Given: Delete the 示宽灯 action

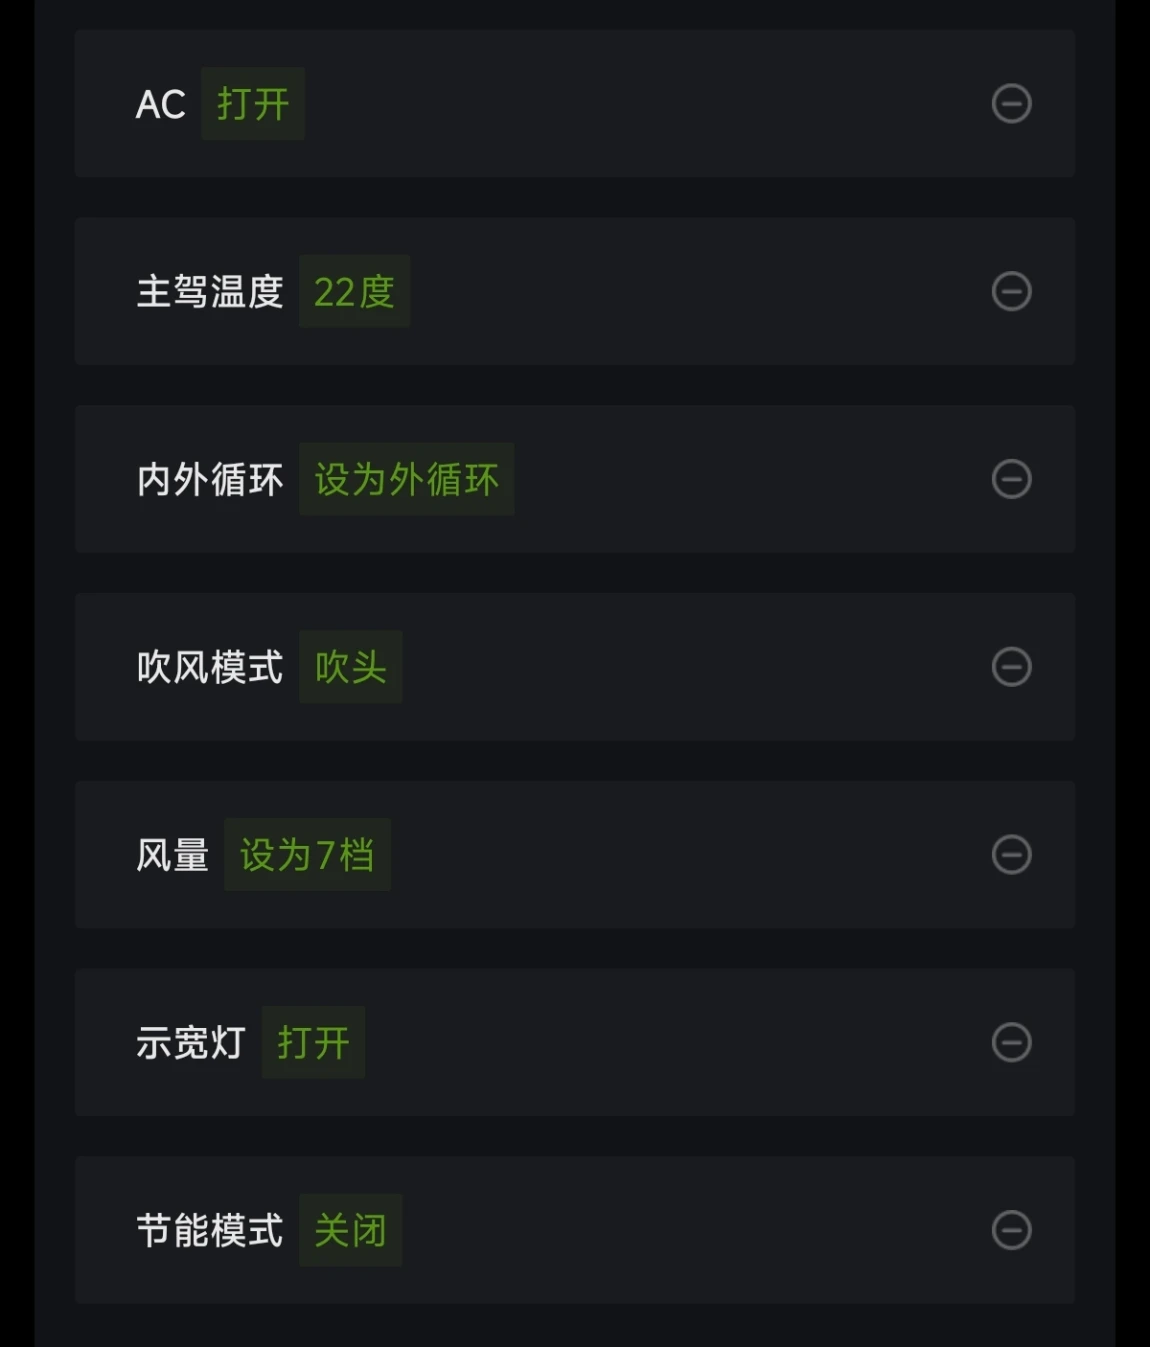Looking at the screenshot, I should (x=1011, y=1042).
